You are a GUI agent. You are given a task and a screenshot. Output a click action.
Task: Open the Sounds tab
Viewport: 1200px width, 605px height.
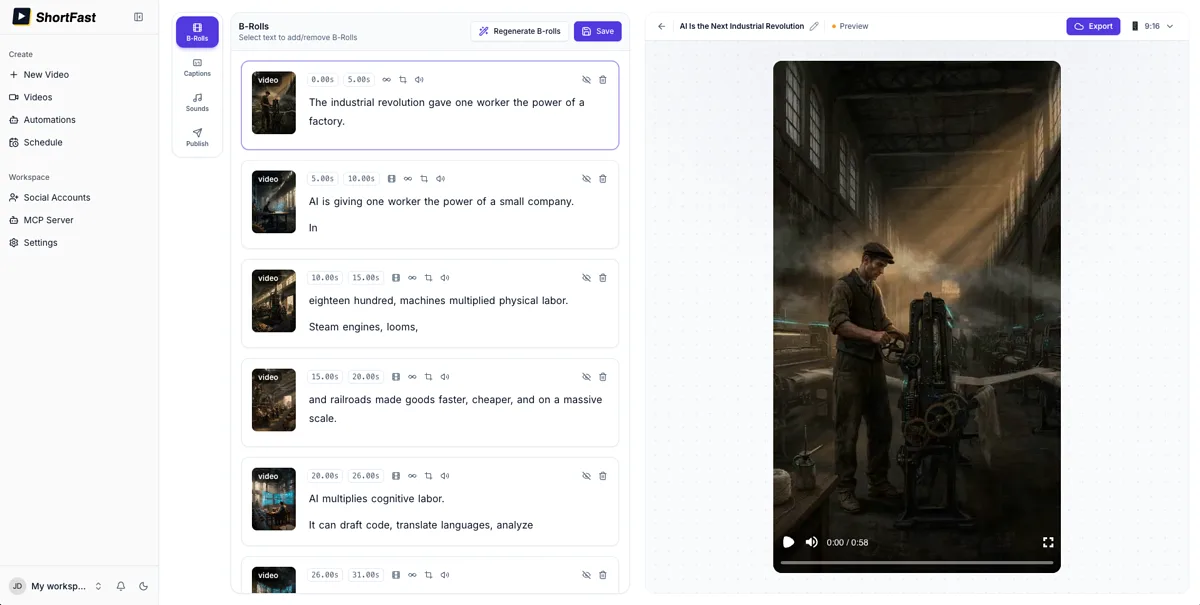(197, 102)
